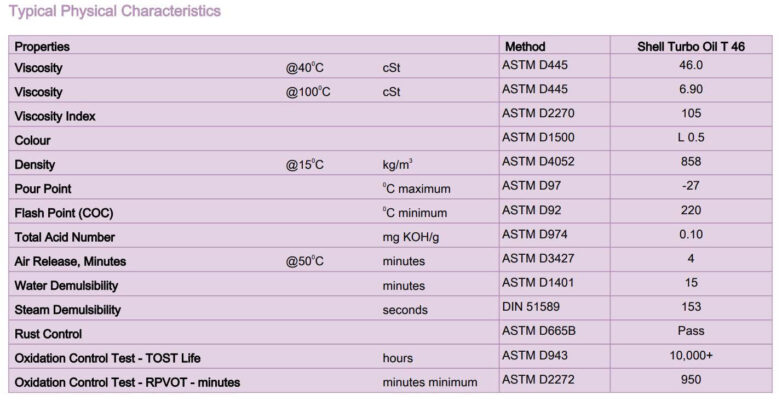Select the Colour property cell

pyautogui.click(x=32, y=140)
